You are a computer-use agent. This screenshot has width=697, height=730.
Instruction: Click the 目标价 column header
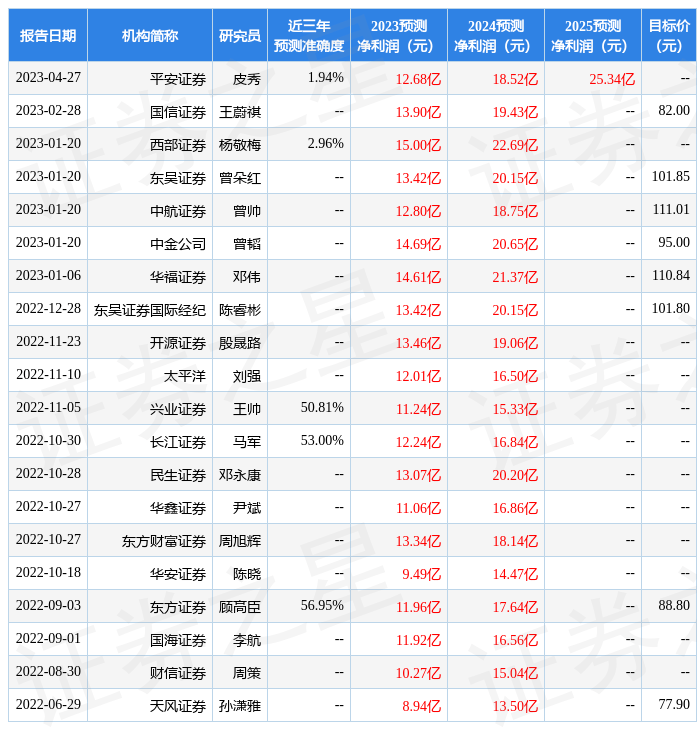[669, 36]
